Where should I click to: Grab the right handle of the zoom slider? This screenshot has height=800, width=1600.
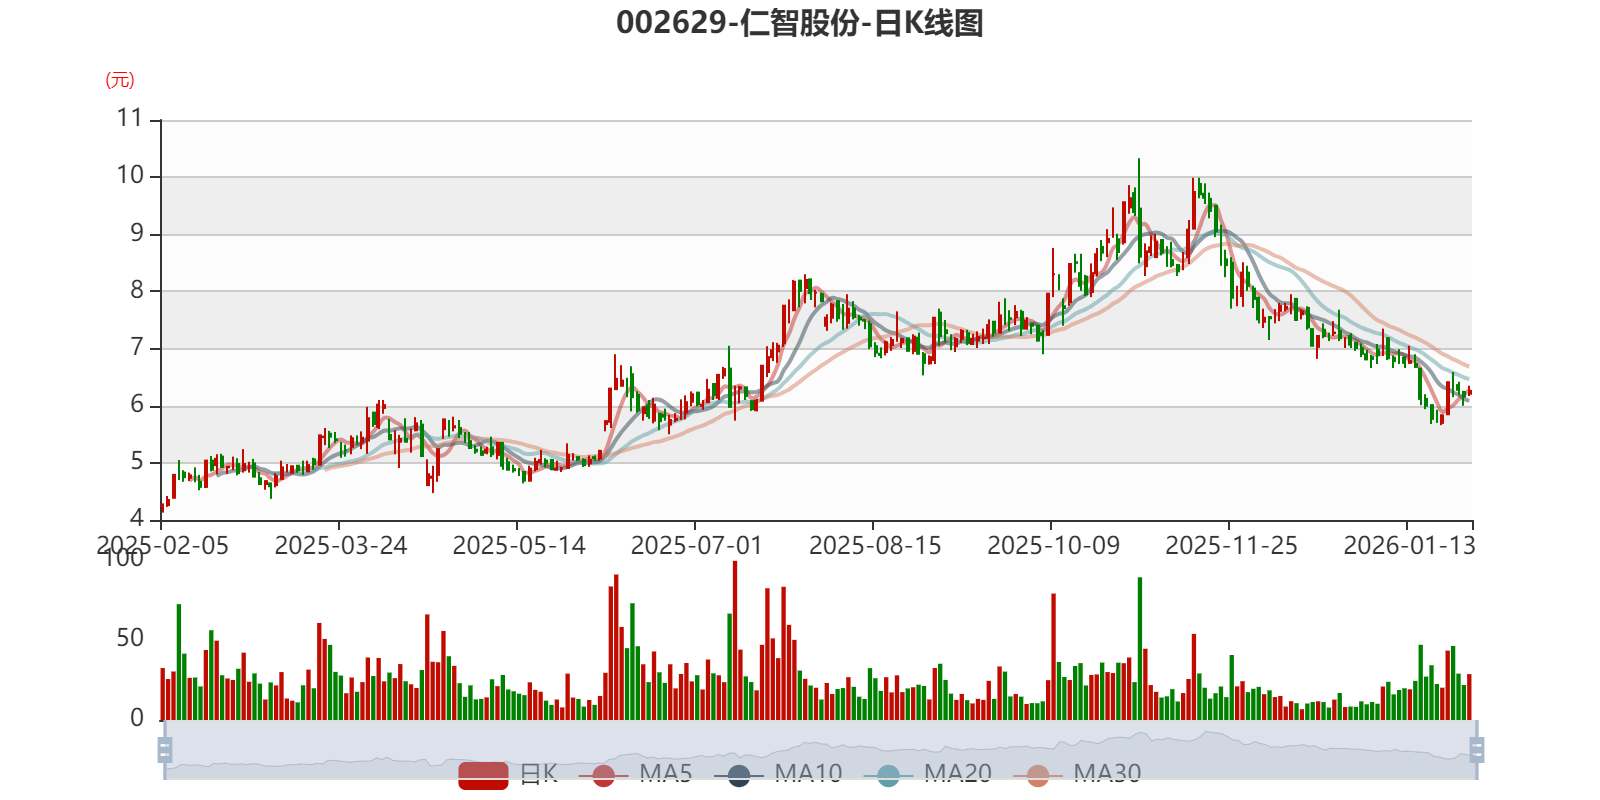pos(1477,749)
